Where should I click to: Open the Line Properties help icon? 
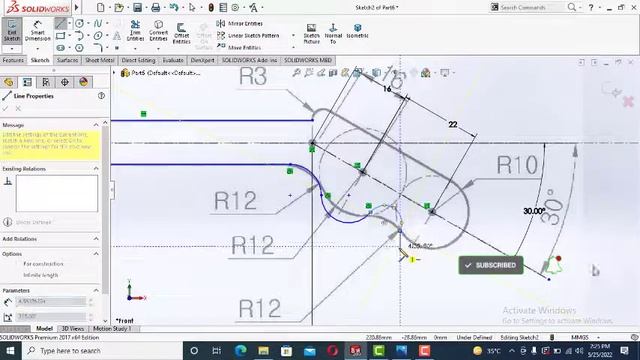[x=101, y=96]
